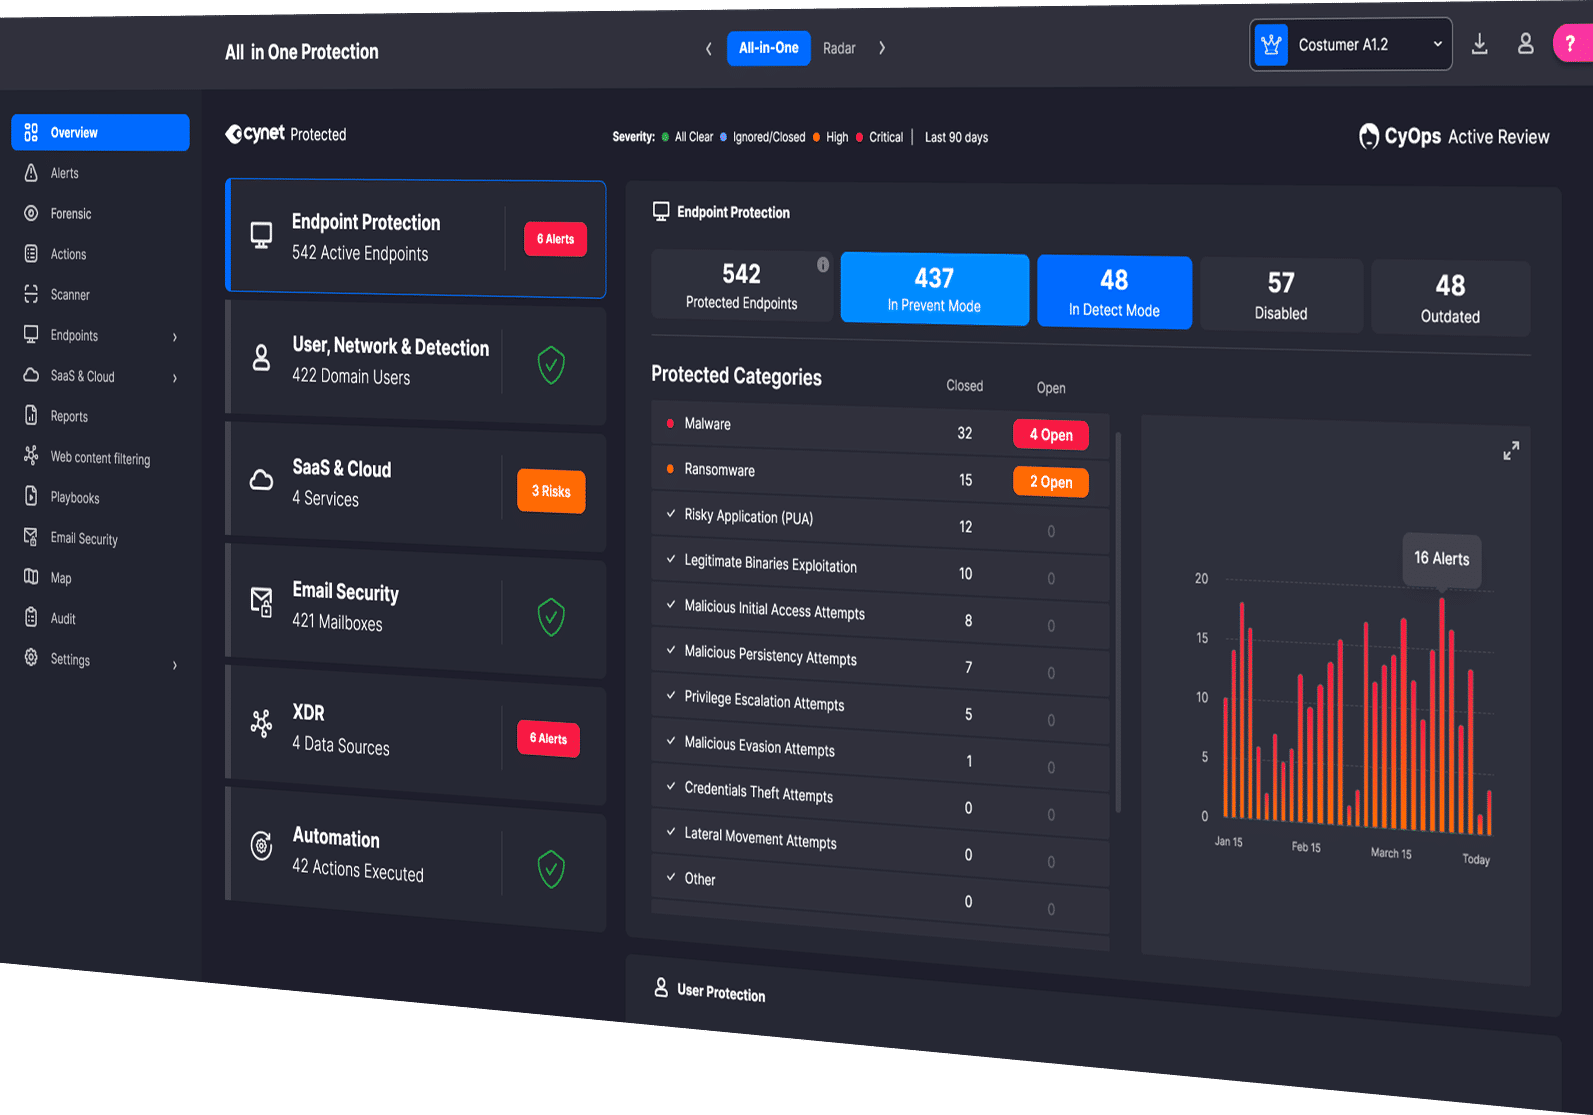Select the In Prevent Mode tile
1593x1115 pixels.
[x=934, y=289]
